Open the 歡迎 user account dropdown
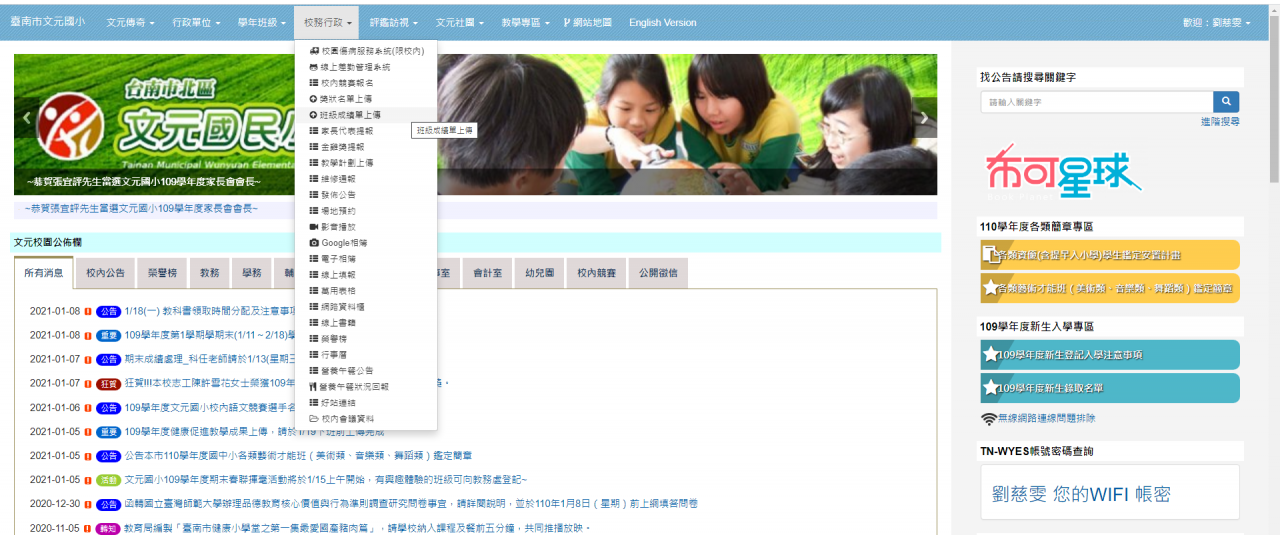The width and height of the screenshot is (1280, 535). pos(1216,22)
